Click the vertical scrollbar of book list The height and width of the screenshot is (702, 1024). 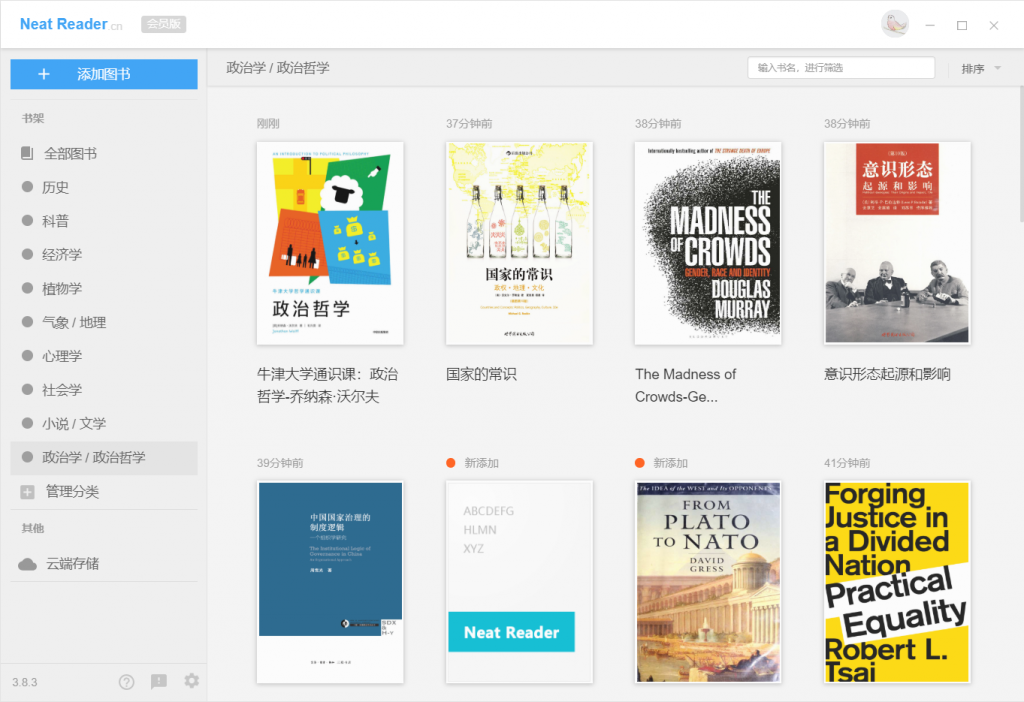pos(1021,154)
